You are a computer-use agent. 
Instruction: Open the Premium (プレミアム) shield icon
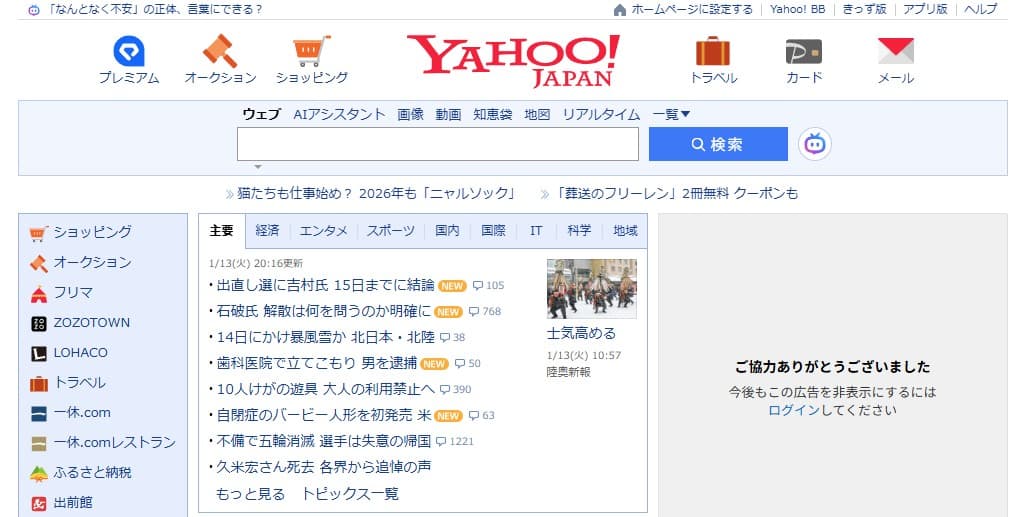coord(129,51)
